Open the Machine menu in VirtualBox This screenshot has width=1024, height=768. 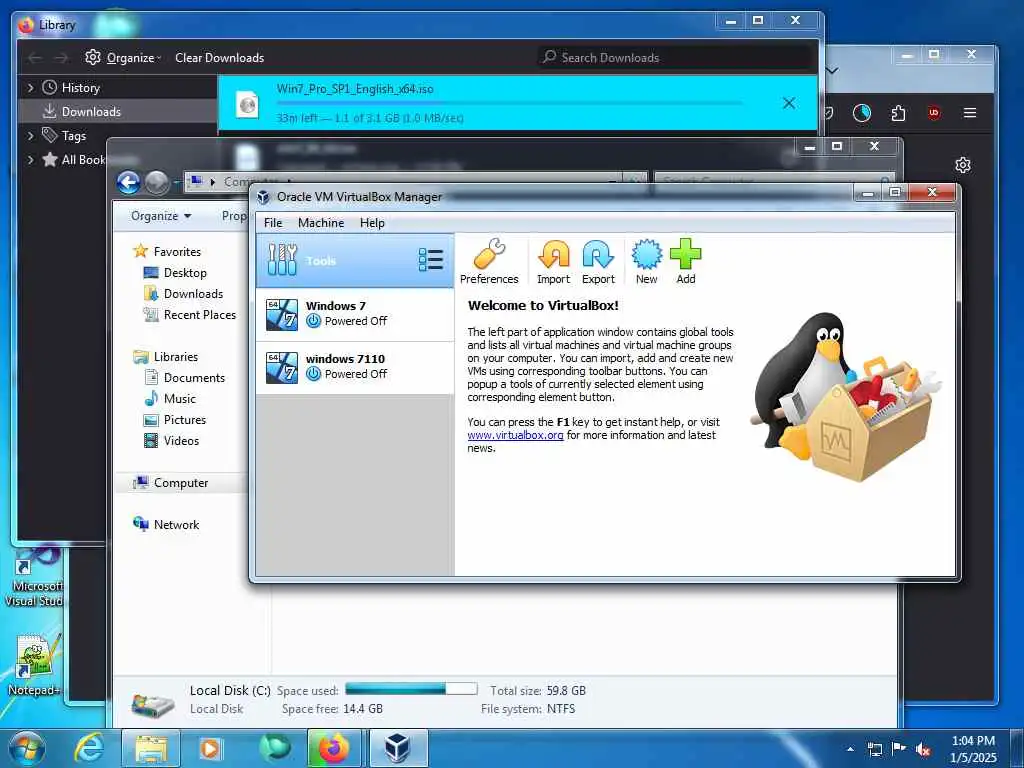[321, 223]
